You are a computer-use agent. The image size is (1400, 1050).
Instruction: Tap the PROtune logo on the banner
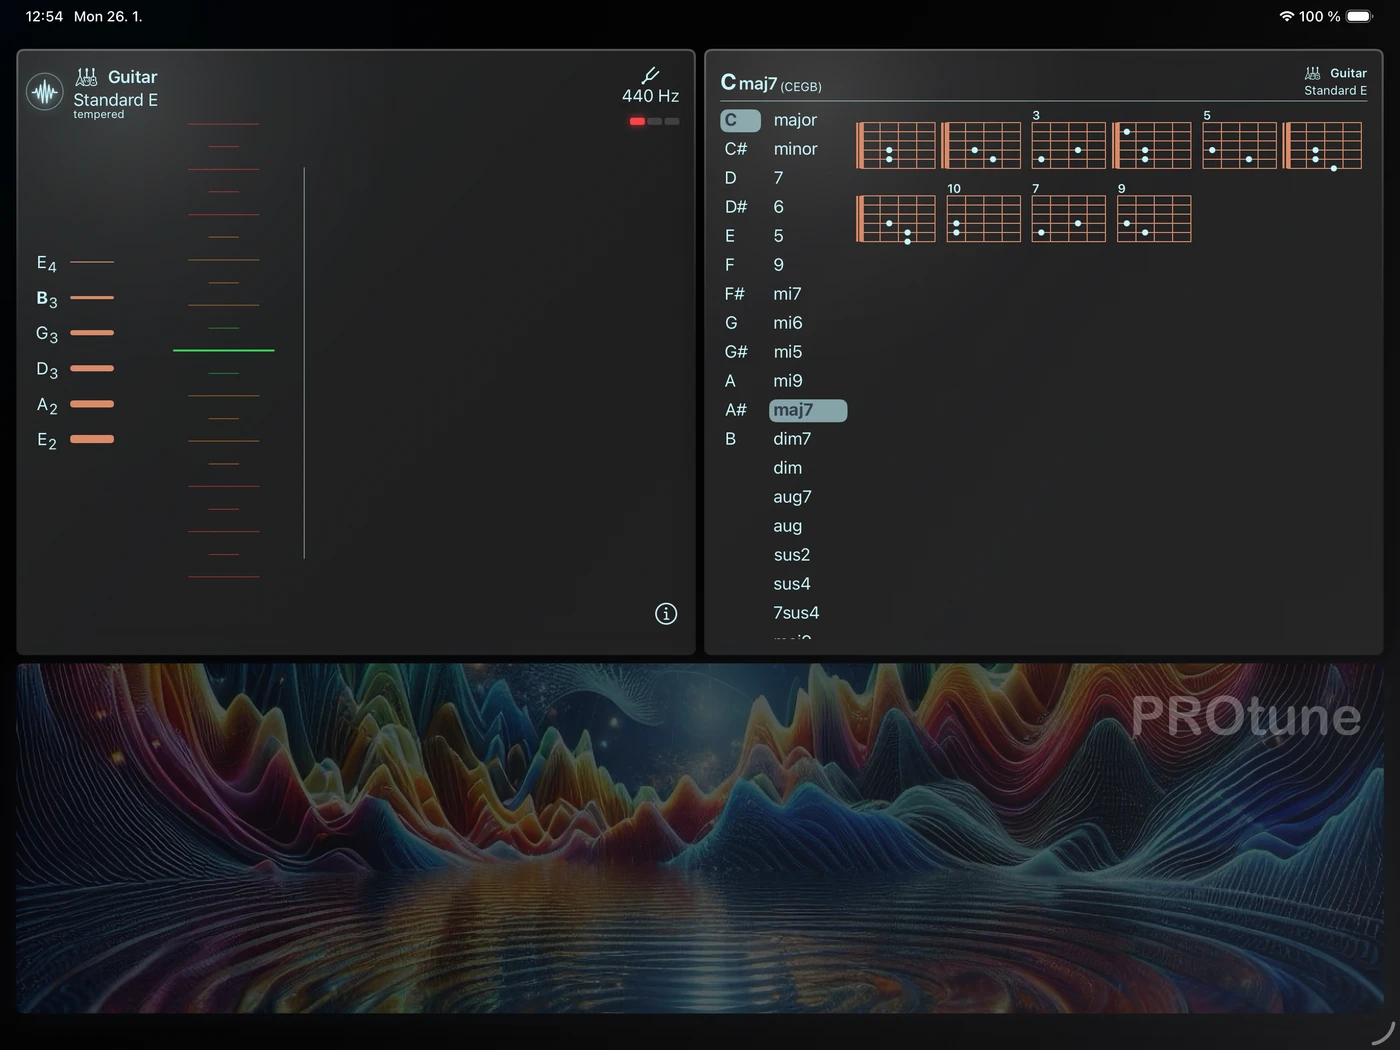pyautogui.click(x=1246, y=716)
